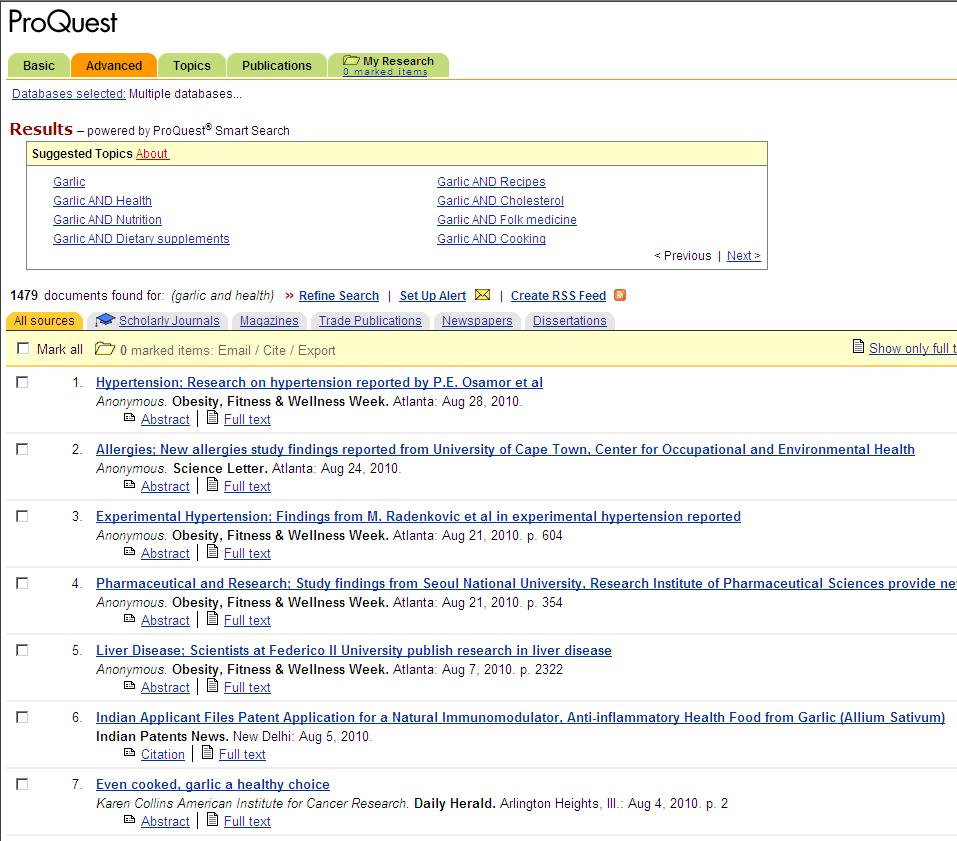Click the full text page icon for result 5
Image resolution: width=957 pixels, height=841 pixels.
pyautogui.click(x=212, y=685)
